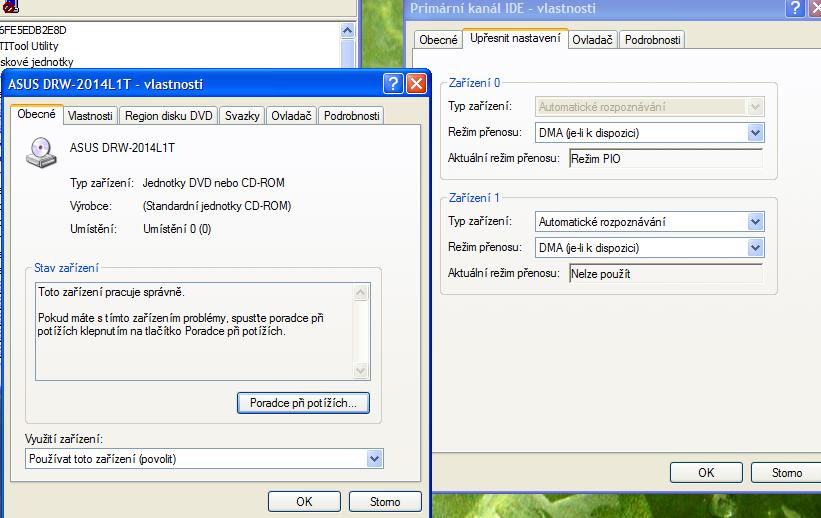
Task: Close the ASUS DRW-2014L1T properties dialog
Action: (x=416, y=83)
